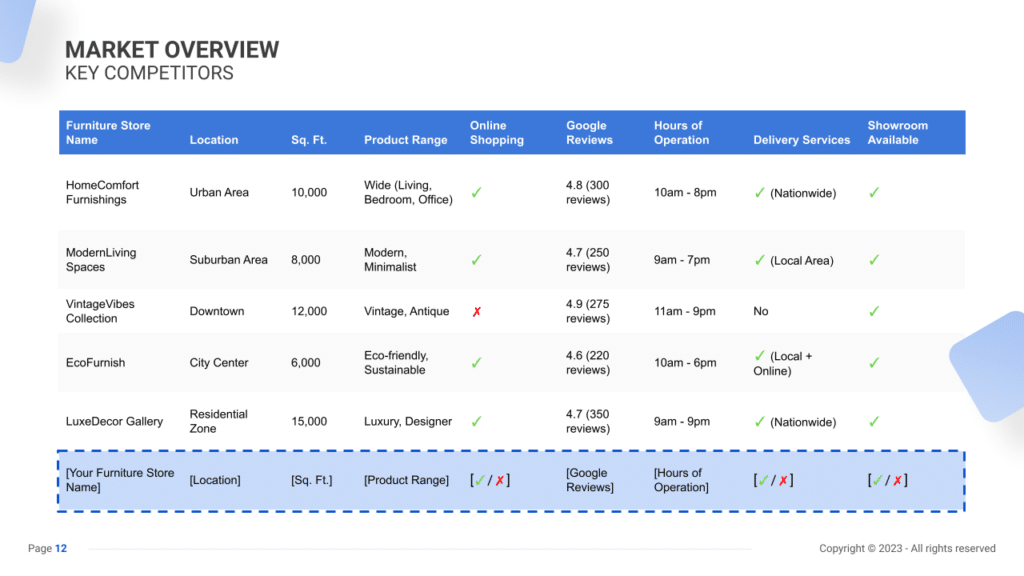Viewport: 1024px width, 576px height.
Task: Click the 'Page 12' footer label
Action: coord(47,549)
